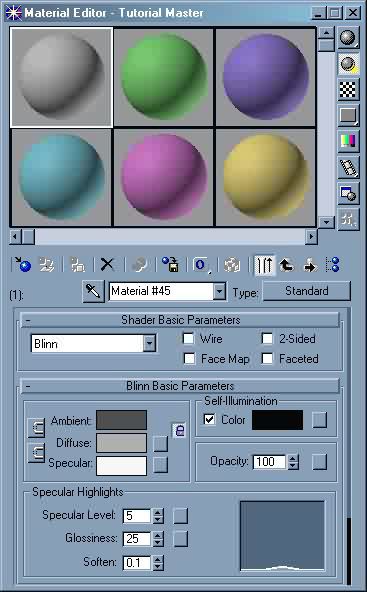
Task: Pick material from object eyedropper
Action: [93, 292]
